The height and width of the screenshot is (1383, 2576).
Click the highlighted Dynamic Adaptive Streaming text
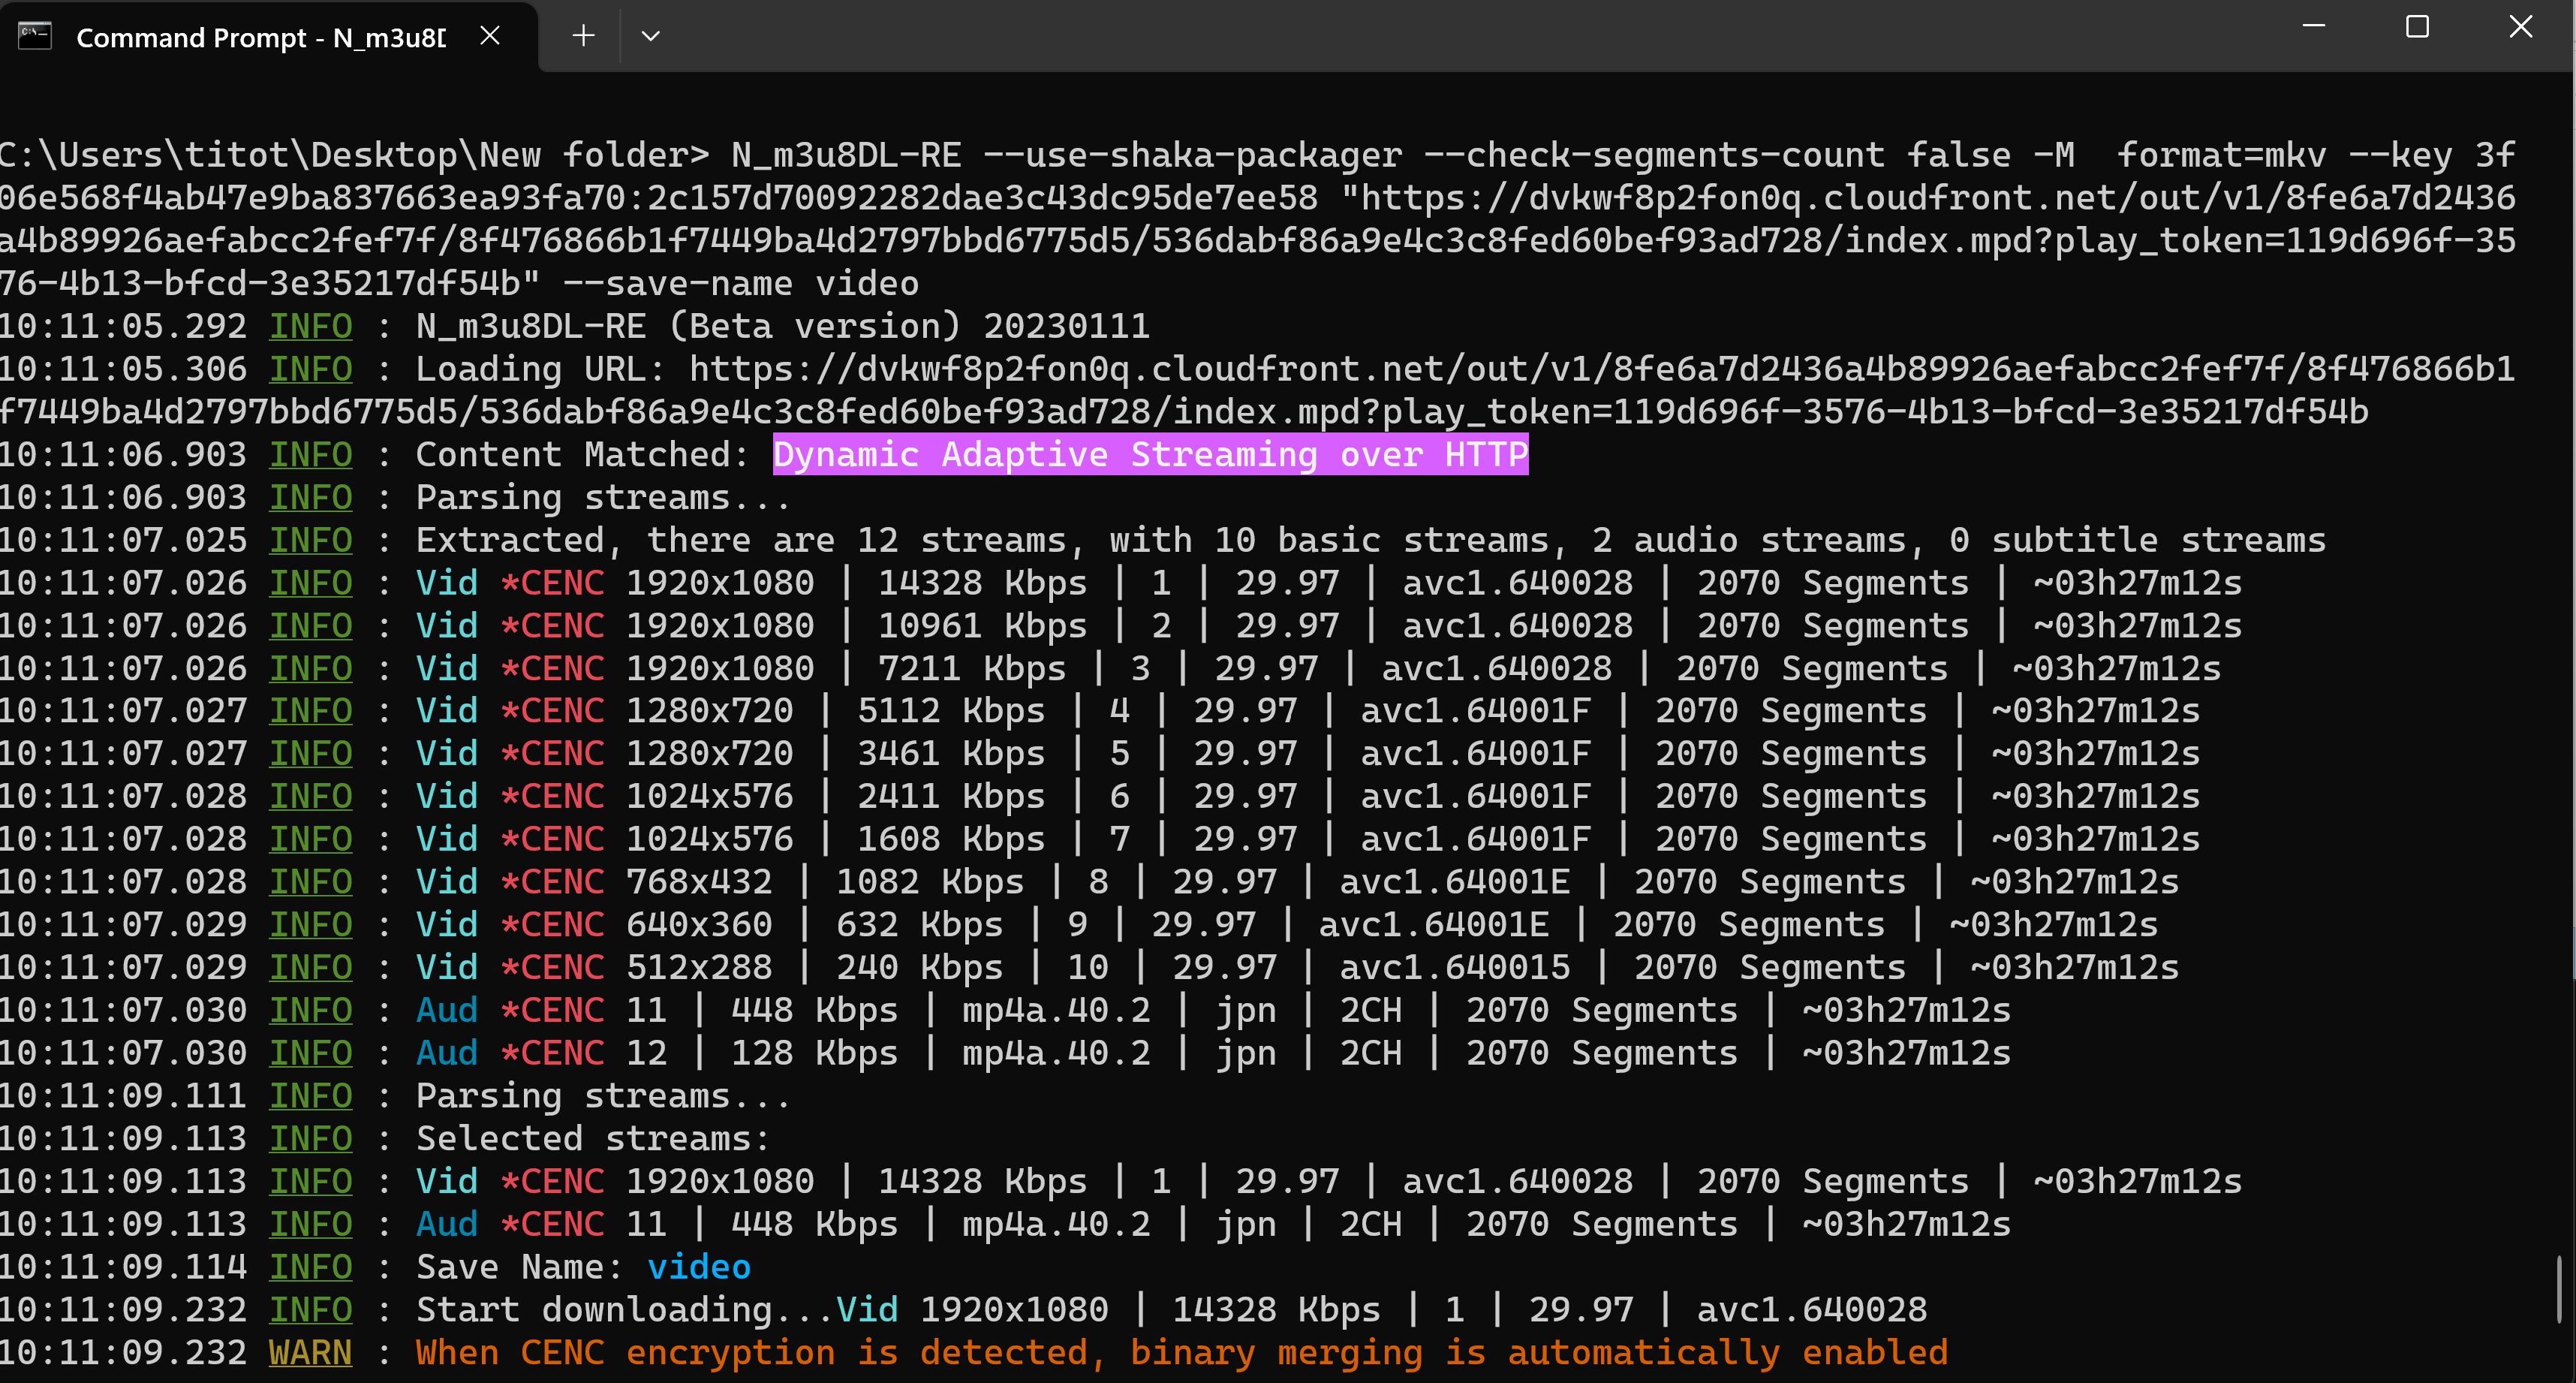[1150, 455]
